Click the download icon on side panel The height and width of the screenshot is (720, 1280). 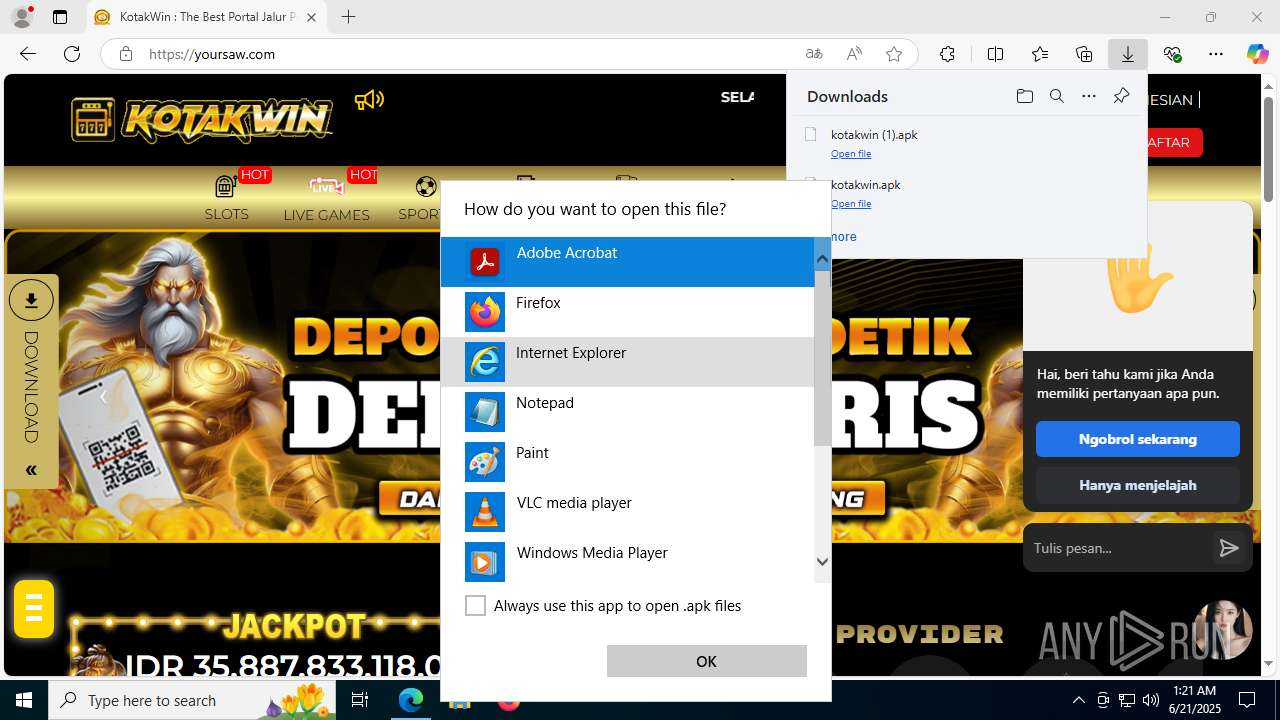click(31, 300)
